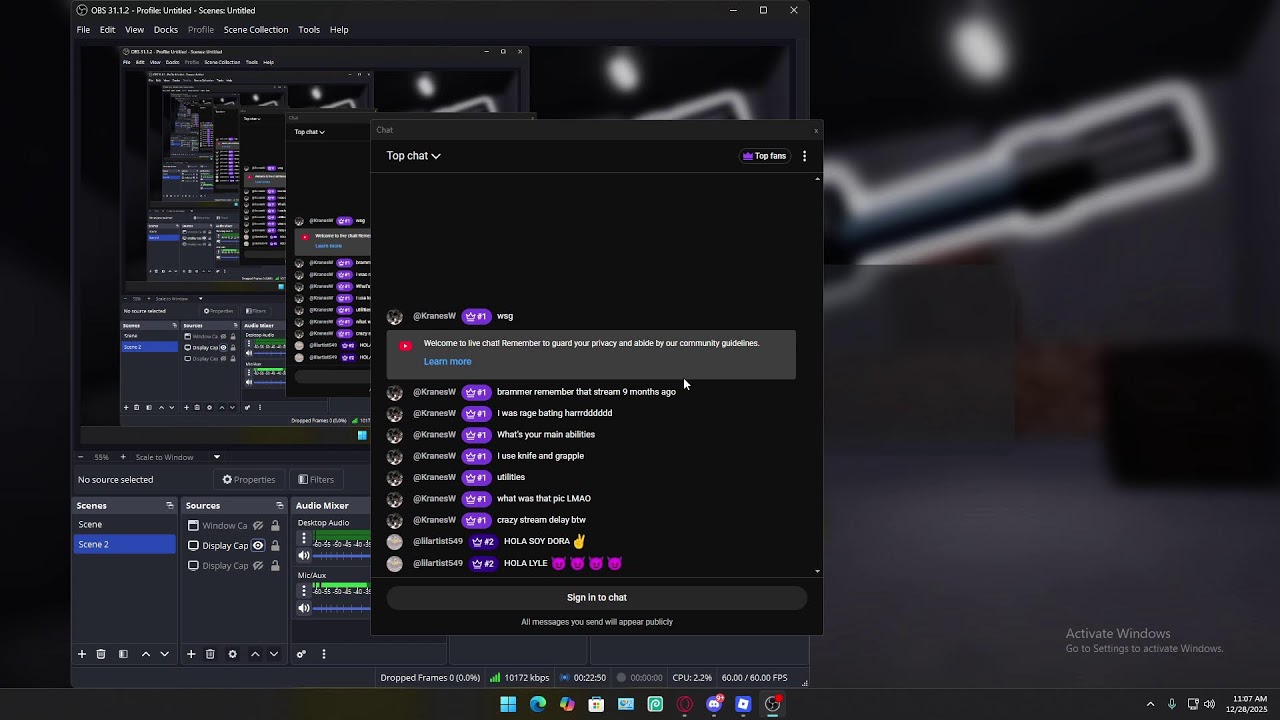This screenshot has height=720, width=1280.
Task: Mute Desktop Audio speaker icon
Action: tap(304, 556)
